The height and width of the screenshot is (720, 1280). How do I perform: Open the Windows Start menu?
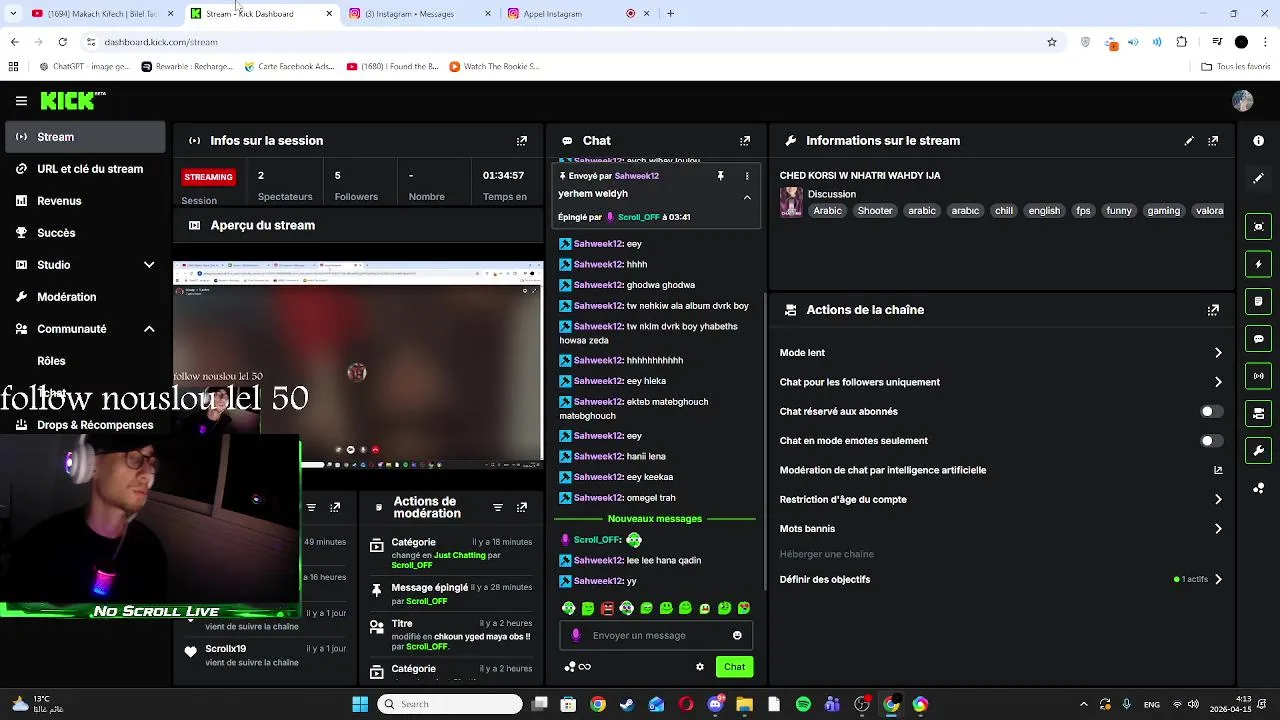click(x=360, y=704)
